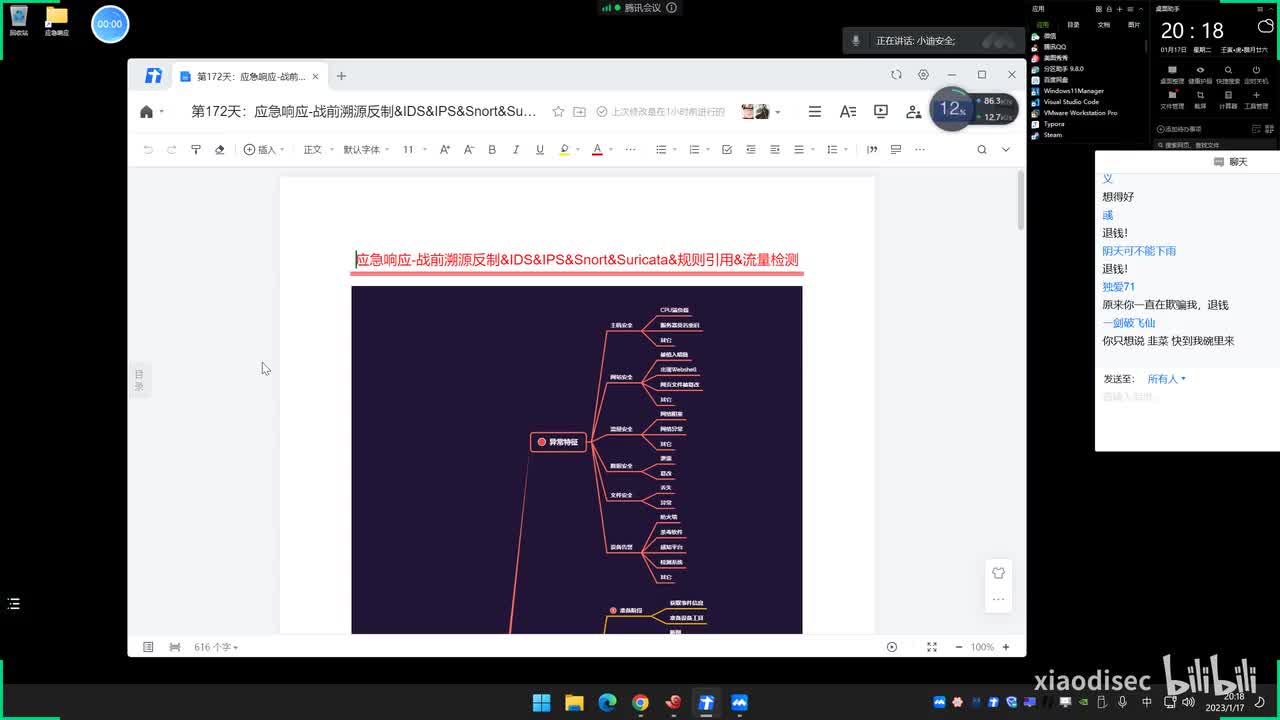
Task: Expand the insert menu dropdown
Action: tap(264, 150)
